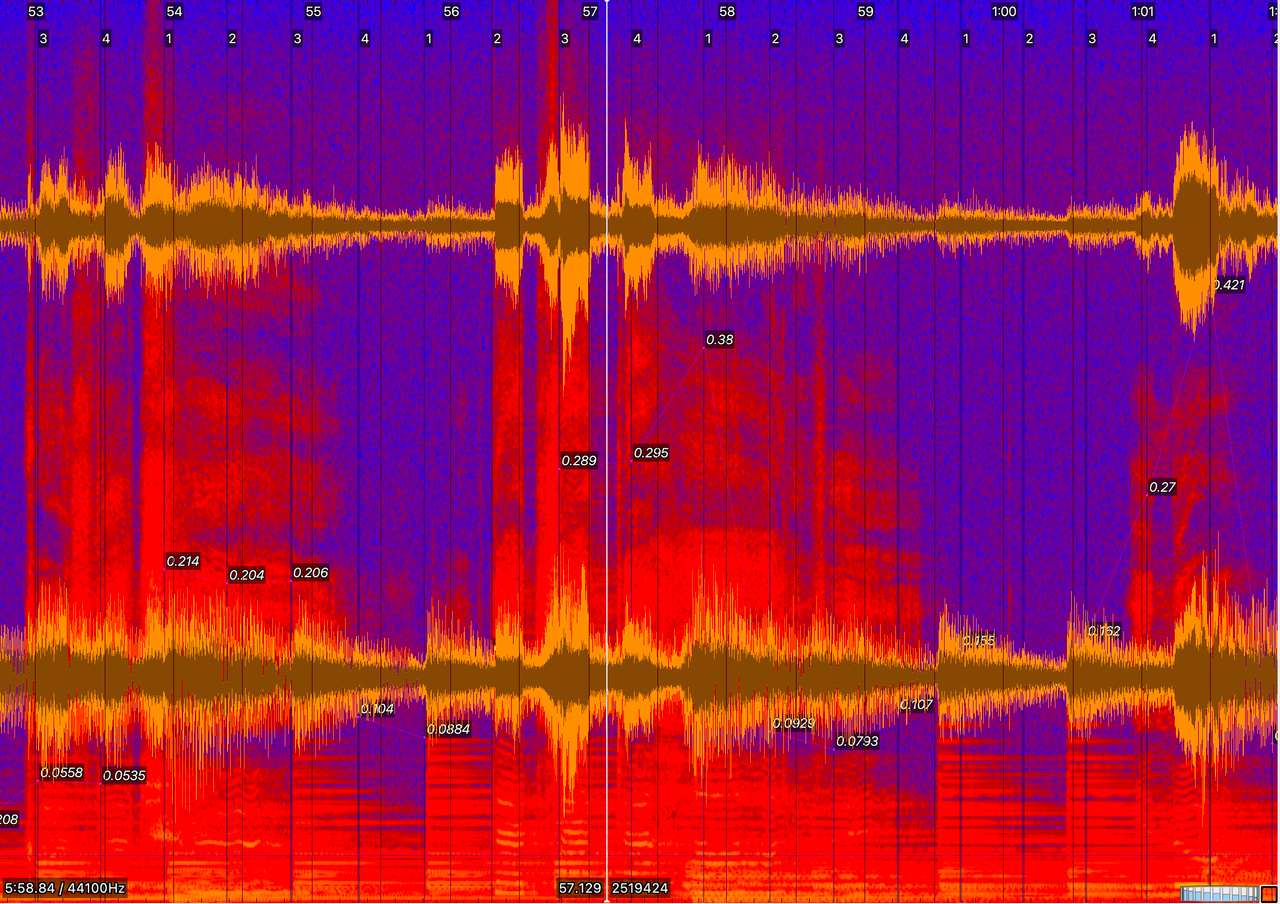
Task: Select the 0.38 curve point label
Action: pyautogui.click(x=720, y=340)
